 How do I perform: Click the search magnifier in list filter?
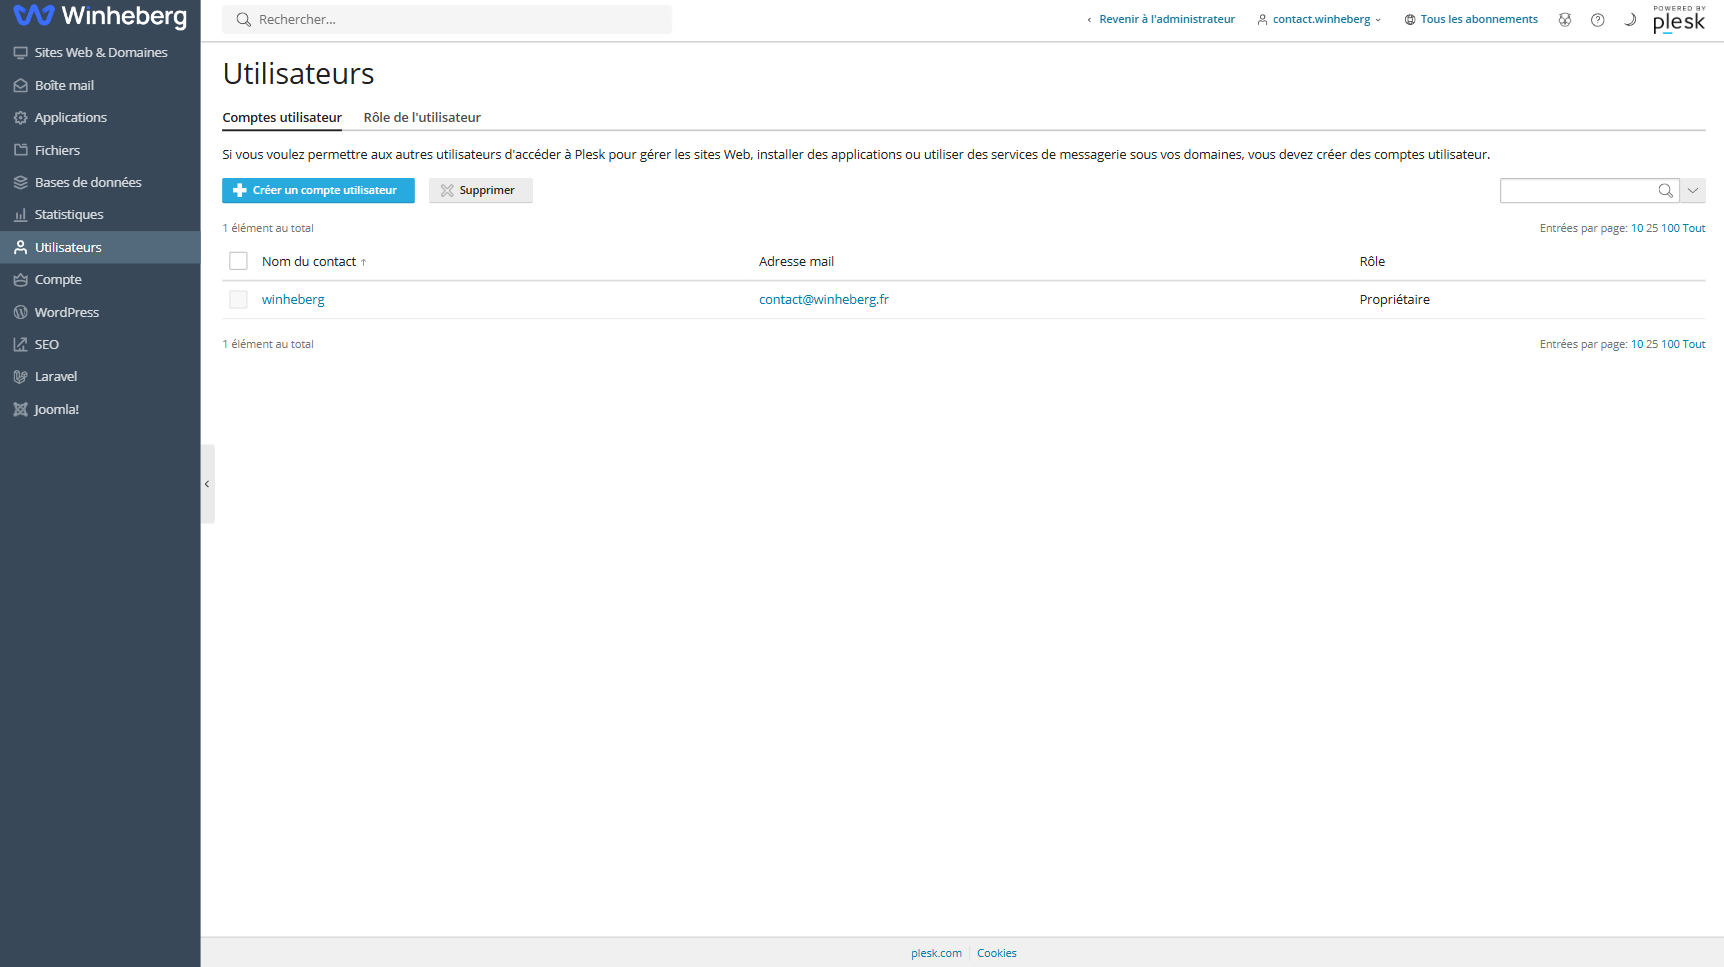tap(1665, 191)
